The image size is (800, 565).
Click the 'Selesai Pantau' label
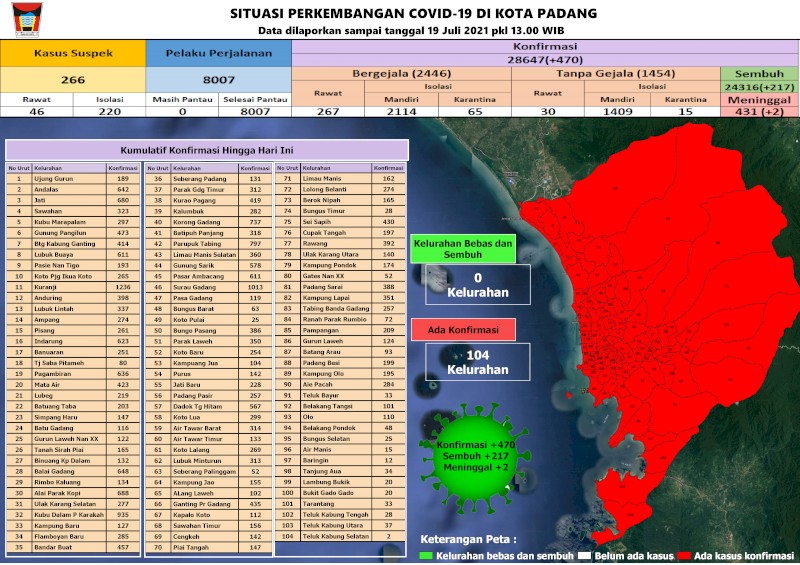click(255, 99)
